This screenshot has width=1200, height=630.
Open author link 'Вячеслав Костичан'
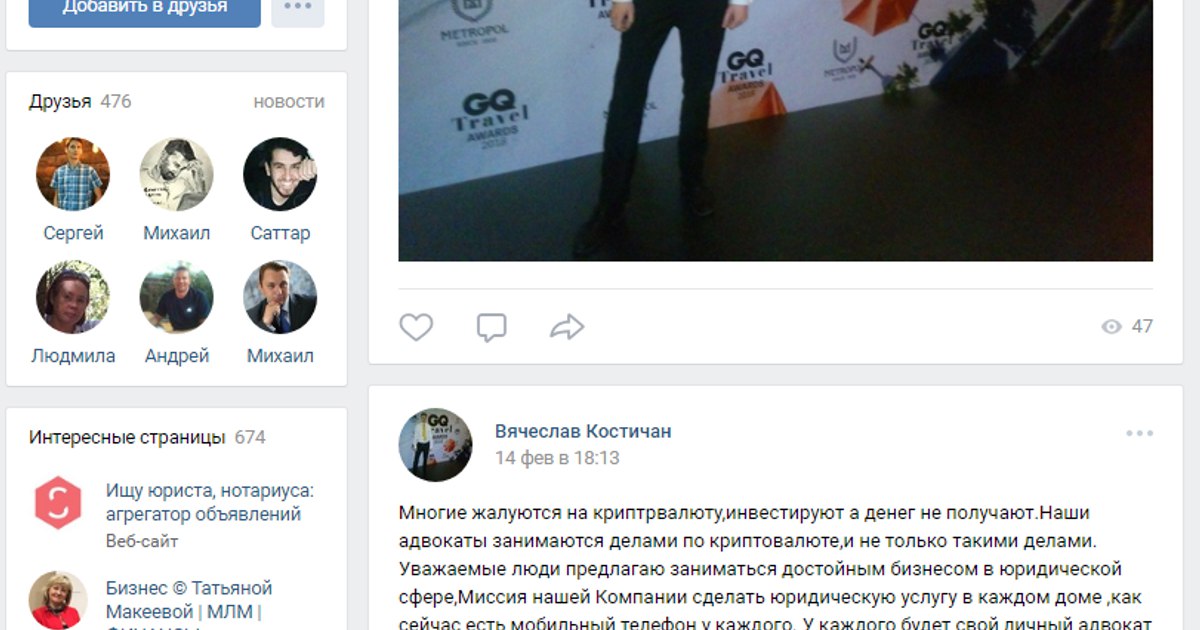[583, 432]
